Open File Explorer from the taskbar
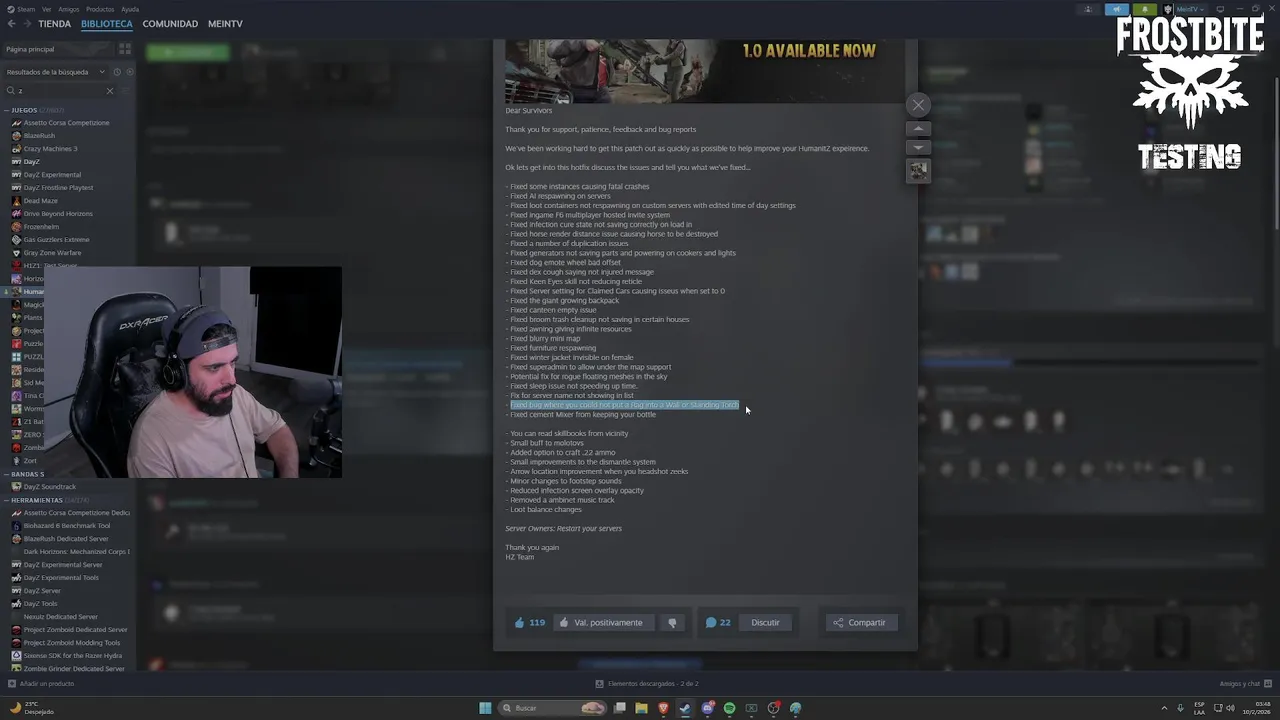This screenshot has height=720, width=1280. (641, 708)
